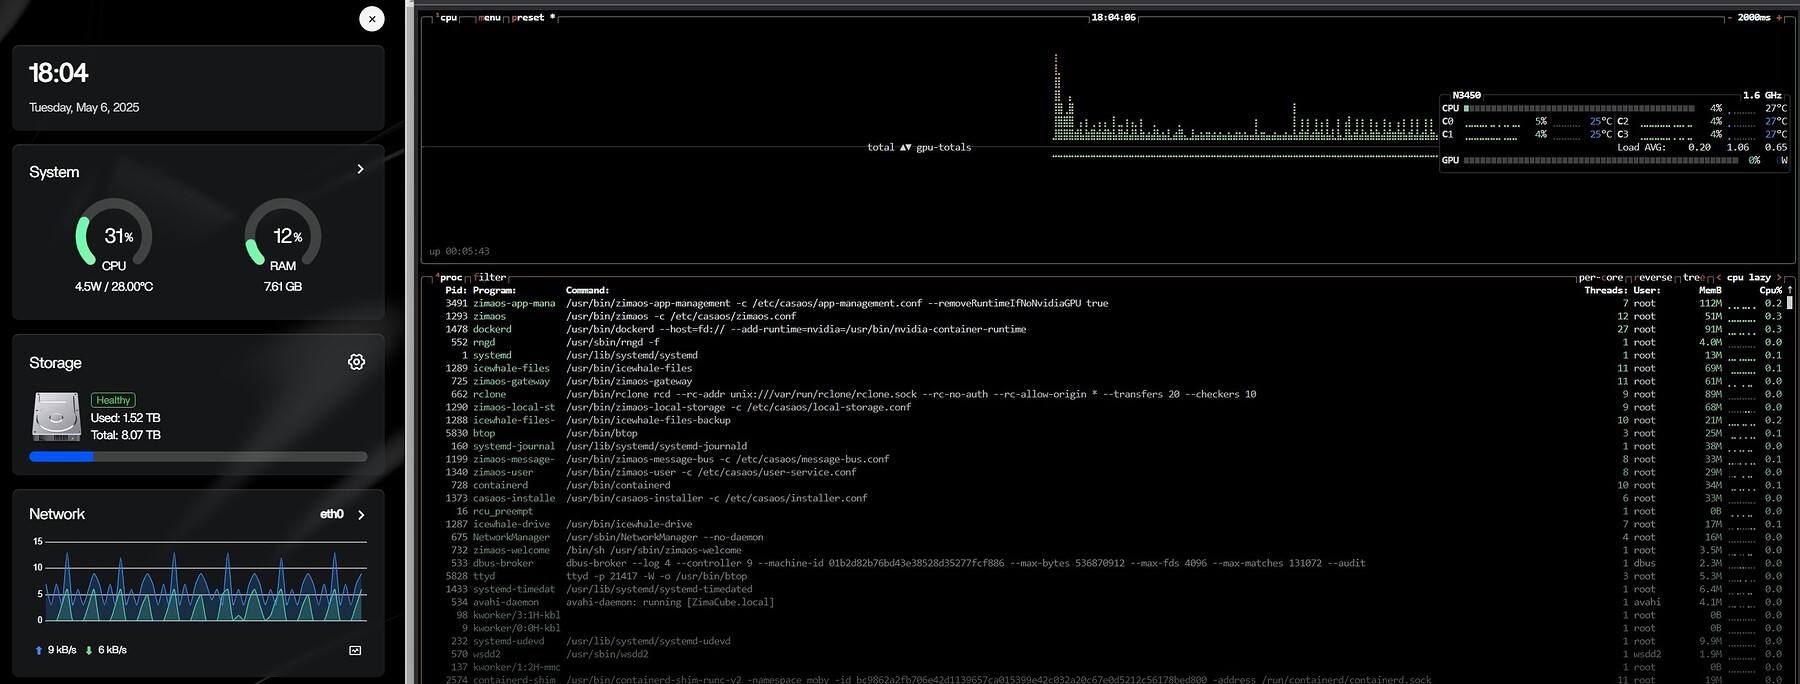Click the plus sign after 2000ms
This screenshot has width=1800, height=684.
[x=1778, y=18]
